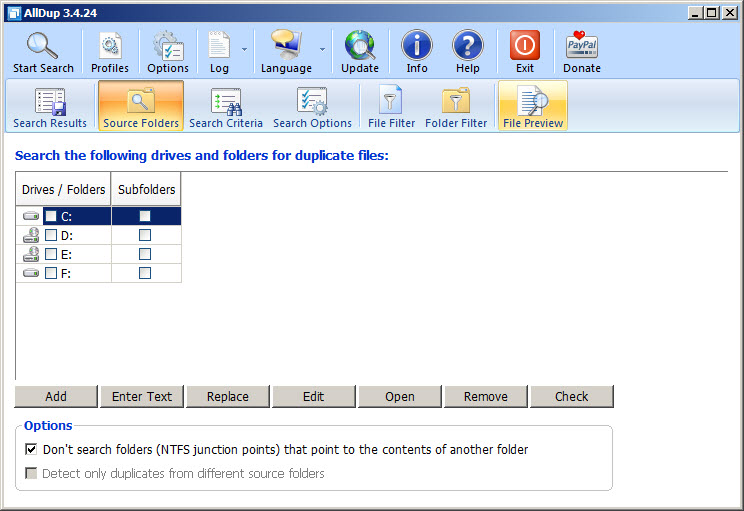Screen dimensions: 744x511
Task: Click the C: drive icon
Action: (x=31, y=216)
